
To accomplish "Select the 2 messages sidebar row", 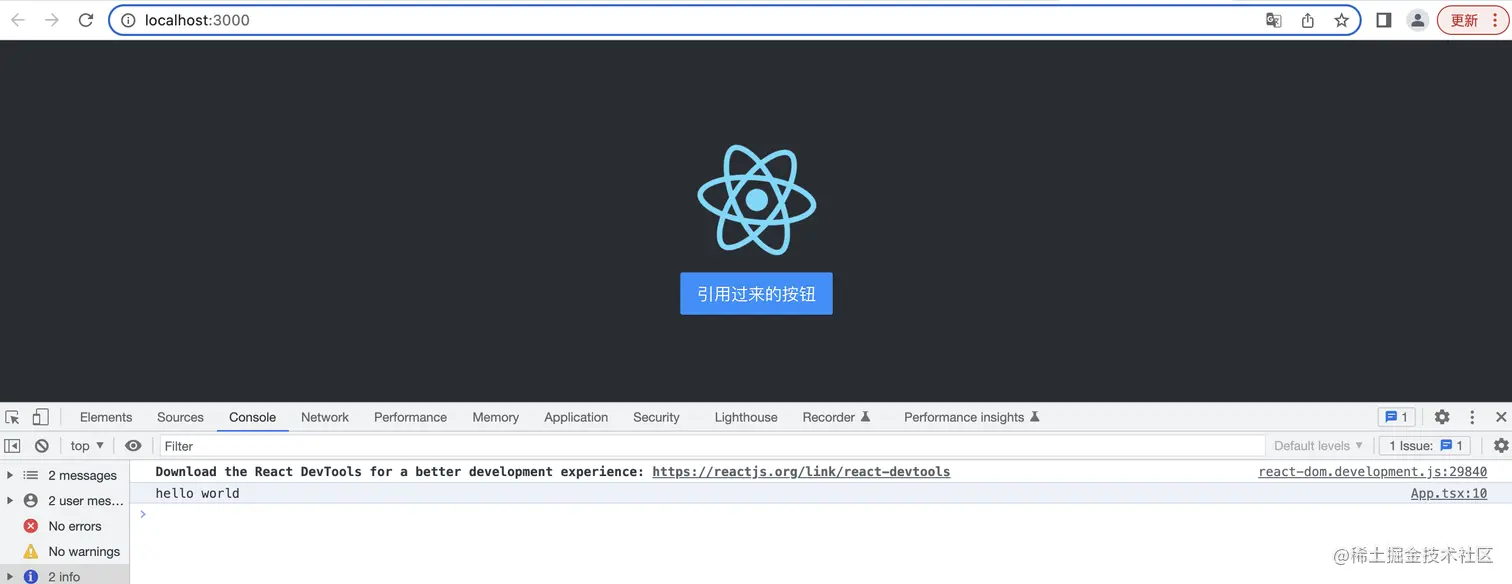I will pos(65,475).
